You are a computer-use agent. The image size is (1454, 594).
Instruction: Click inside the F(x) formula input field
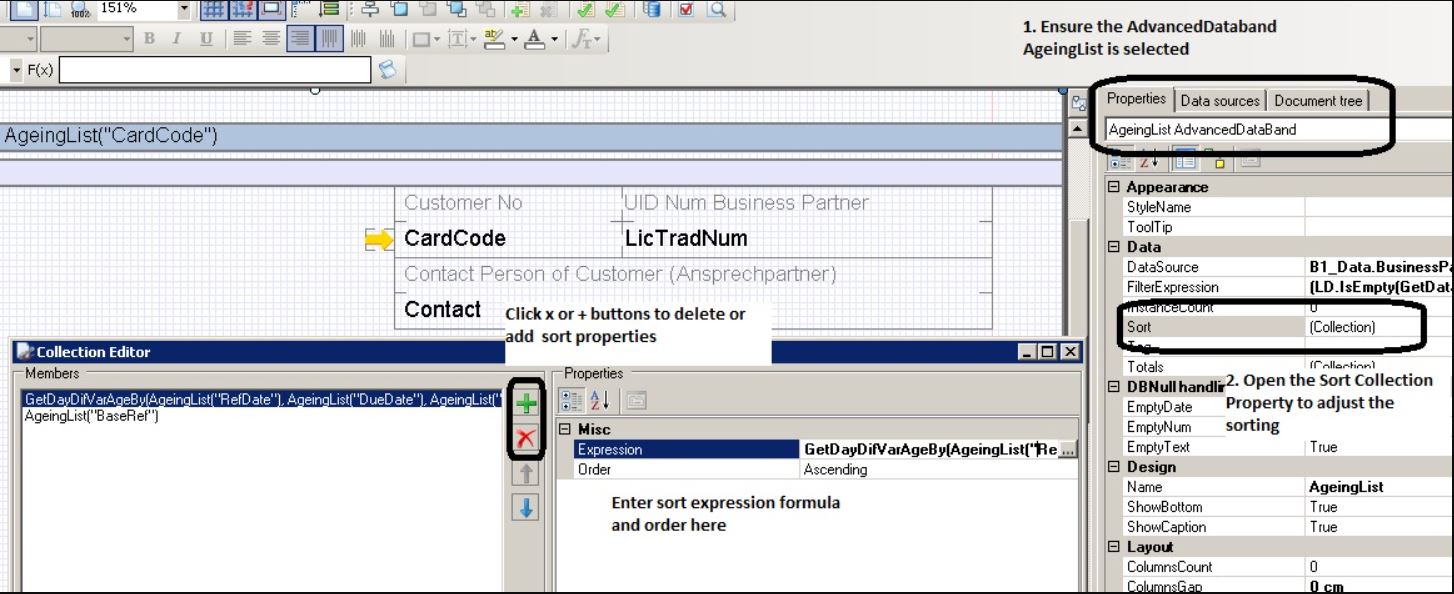(x=214, y=70)
